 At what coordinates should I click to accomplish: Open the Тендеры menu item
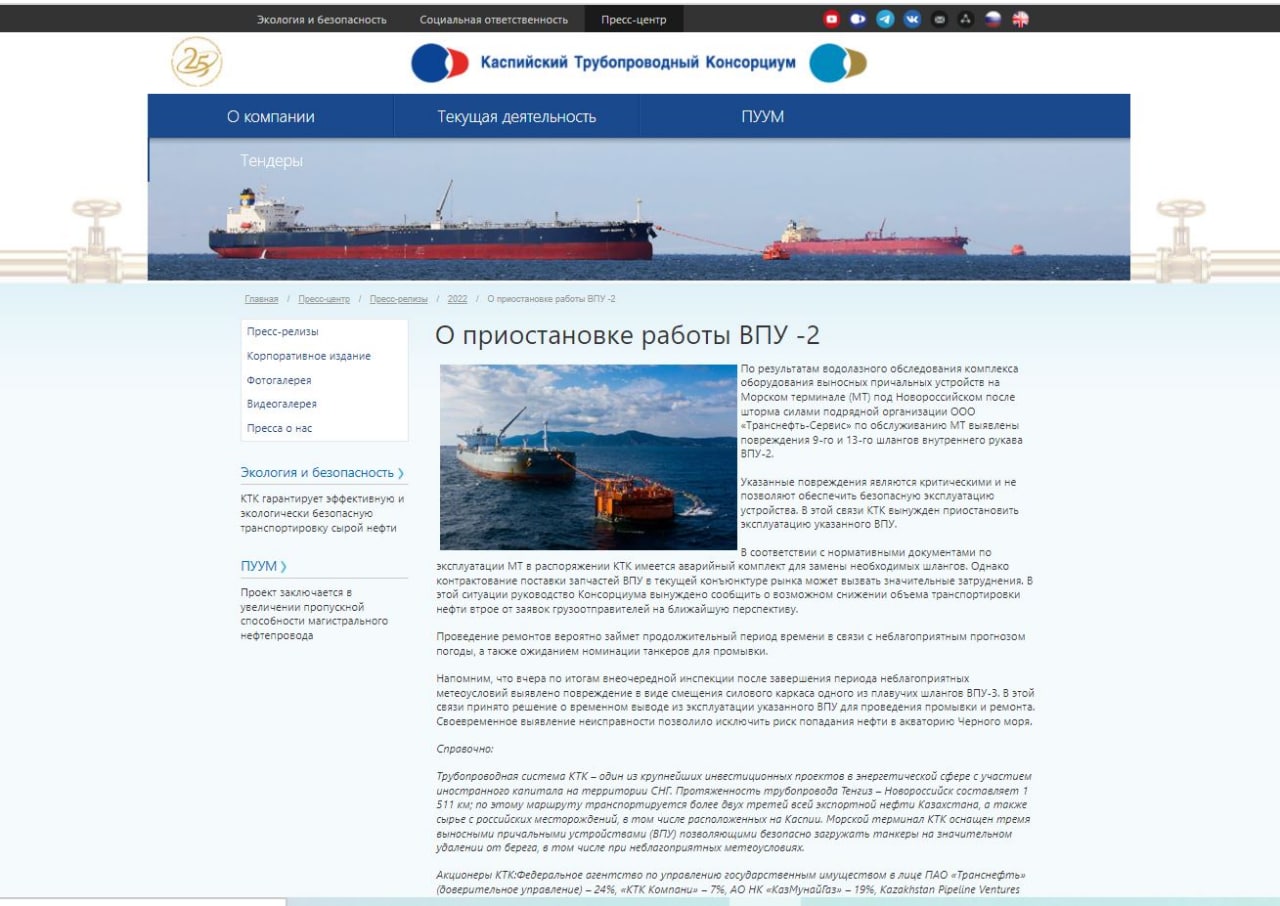272,160
